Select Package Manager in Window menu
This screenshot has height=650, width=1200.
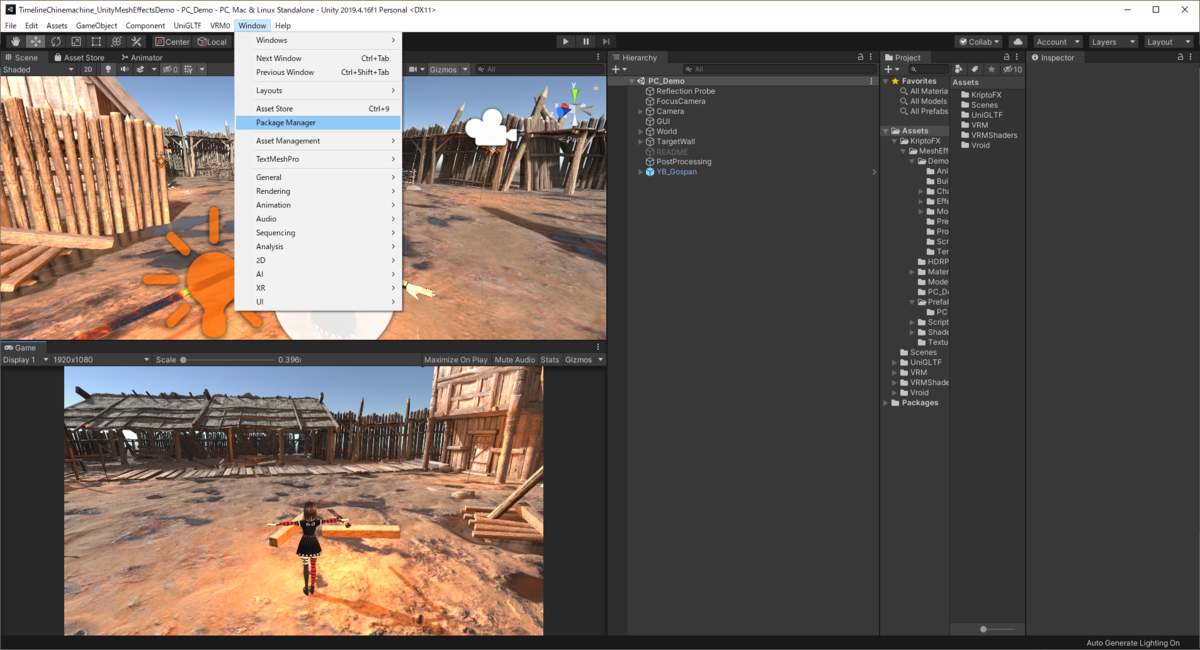click(x=318, y=123)
